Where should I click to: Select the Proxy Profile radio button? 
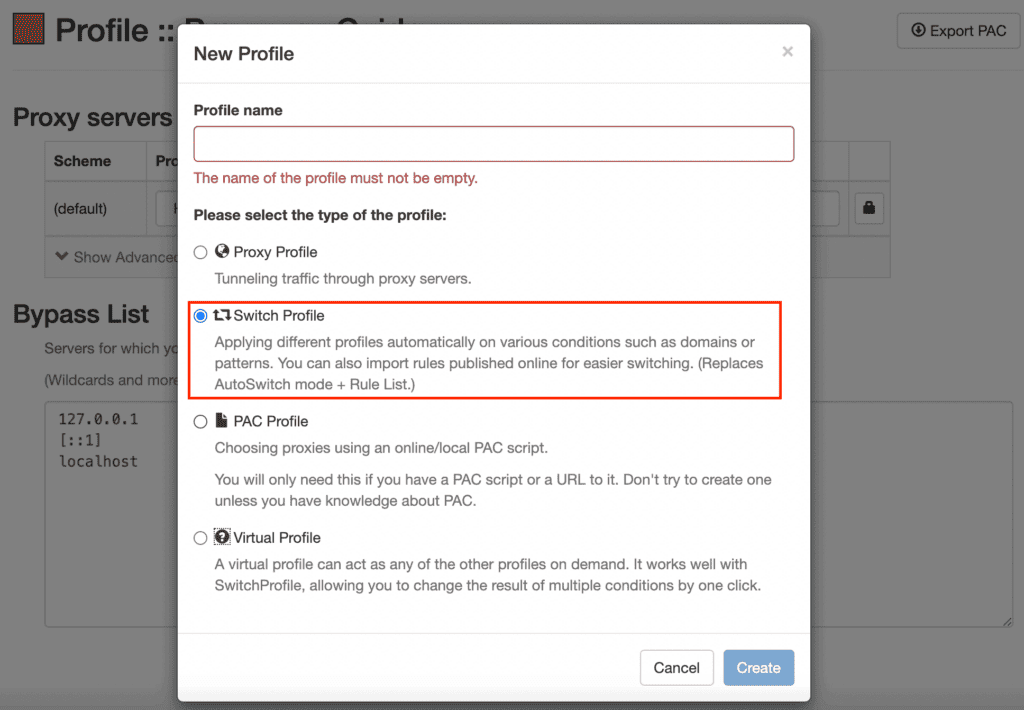coord(200,251)
